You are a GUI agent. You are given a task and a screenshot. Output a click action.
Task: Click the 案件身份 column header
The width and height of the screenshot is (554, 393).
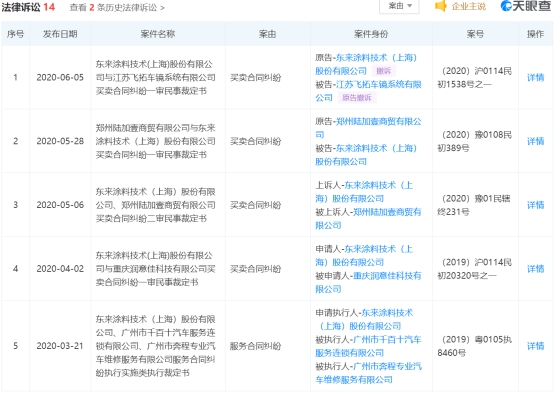[371, 34]
